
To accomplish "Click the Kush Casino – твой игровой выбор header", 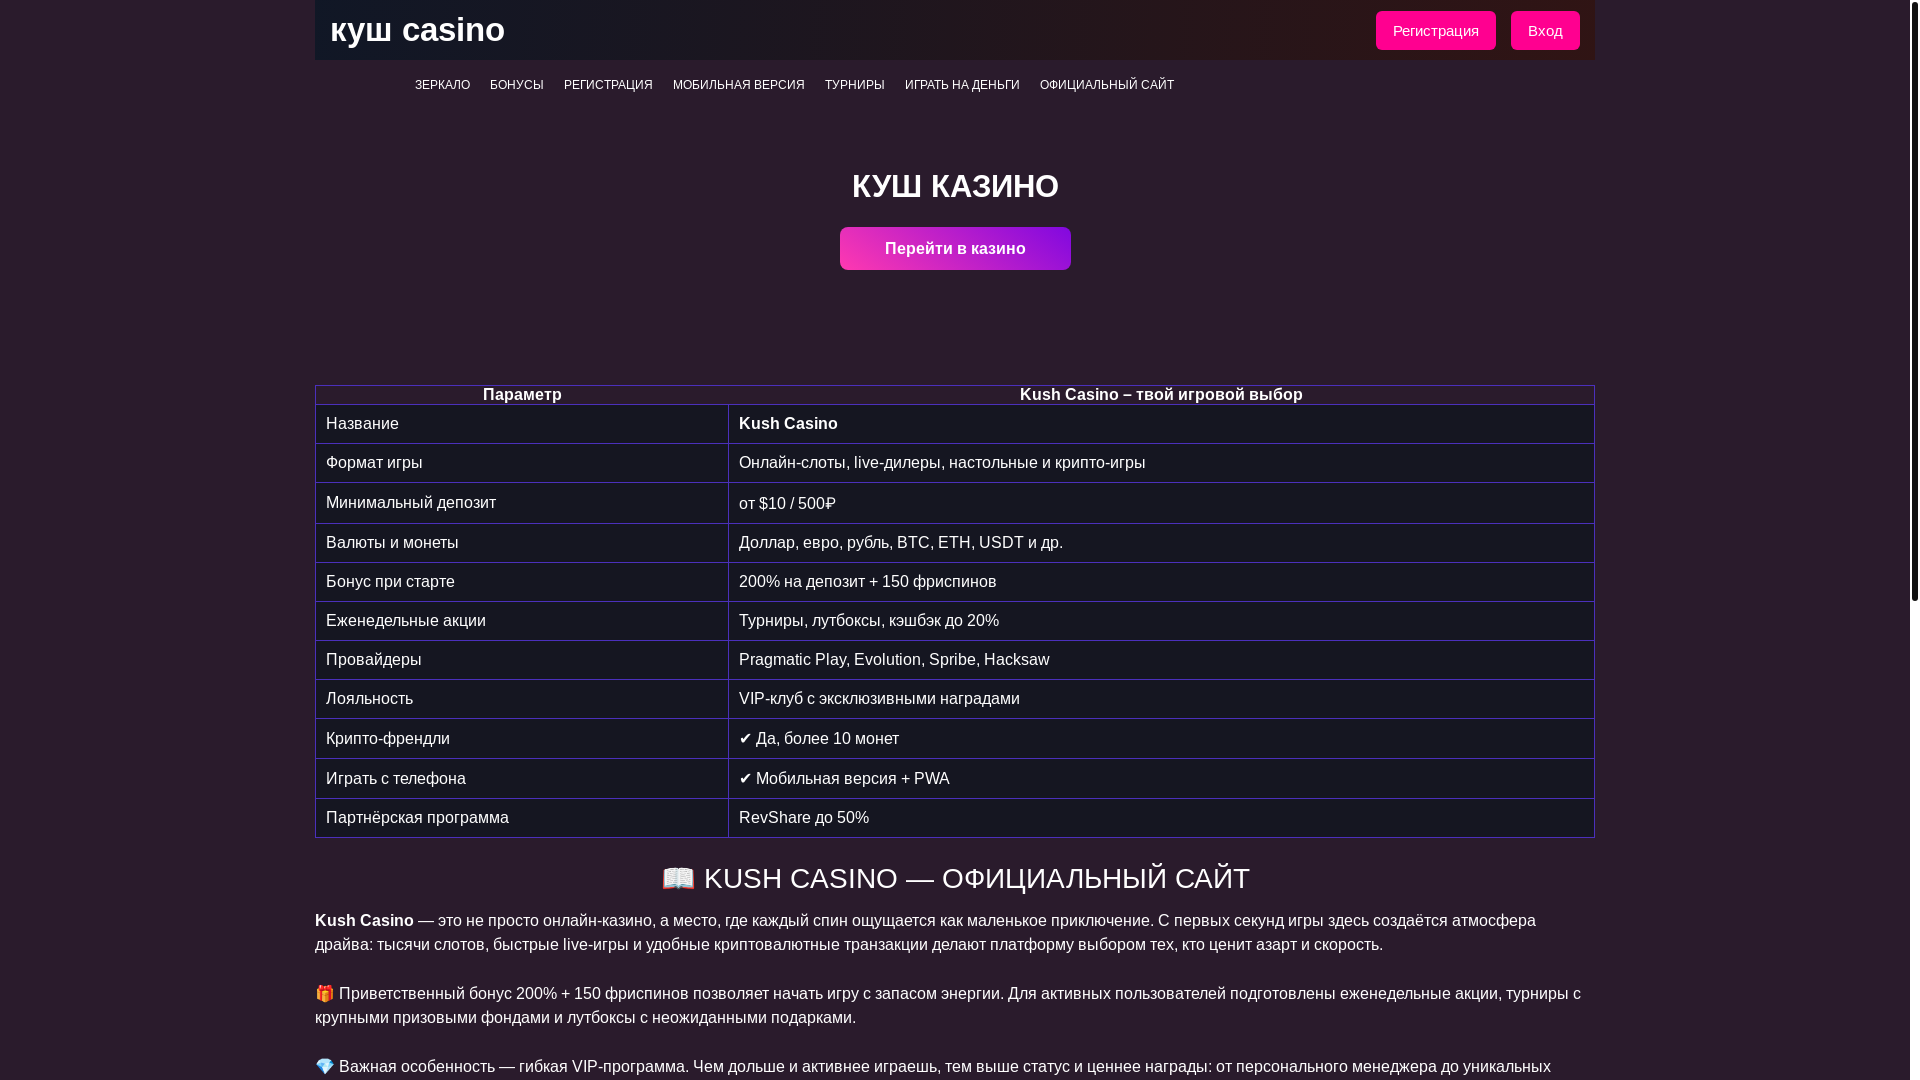I will coord(1161,395).
